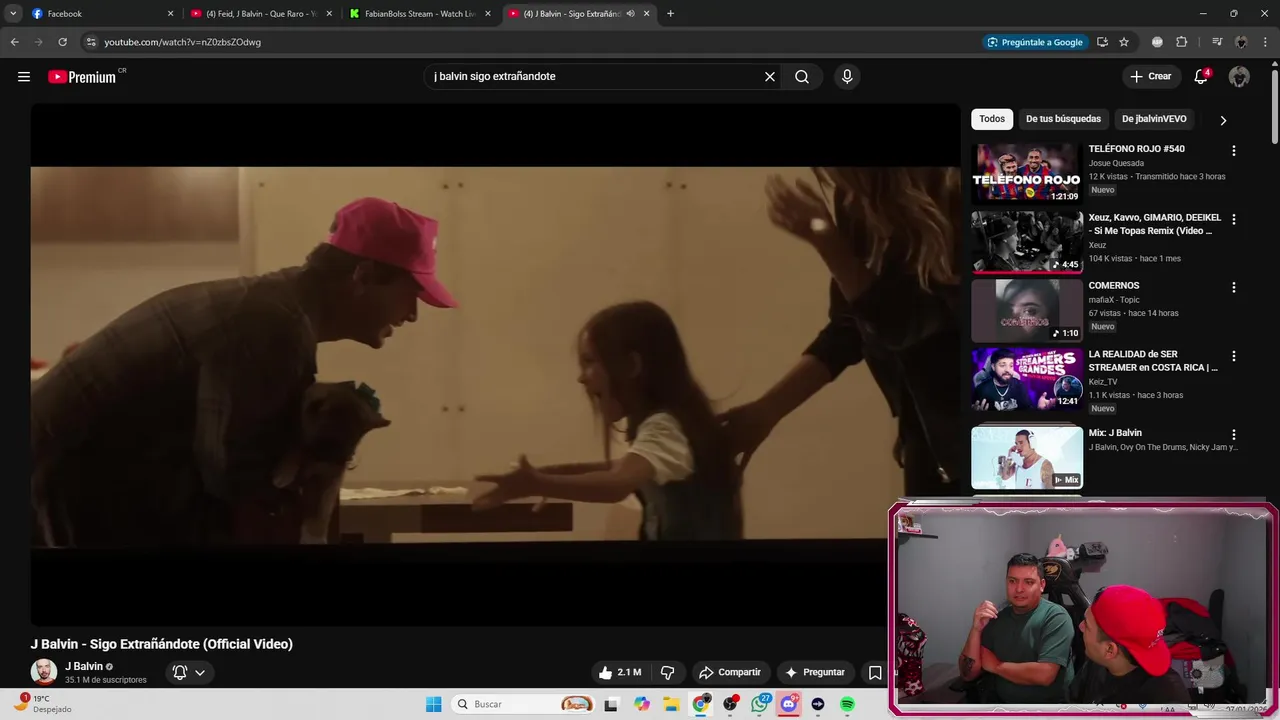
Task: Open OBS Studio from the taskbar
Action: pos(730,704)
